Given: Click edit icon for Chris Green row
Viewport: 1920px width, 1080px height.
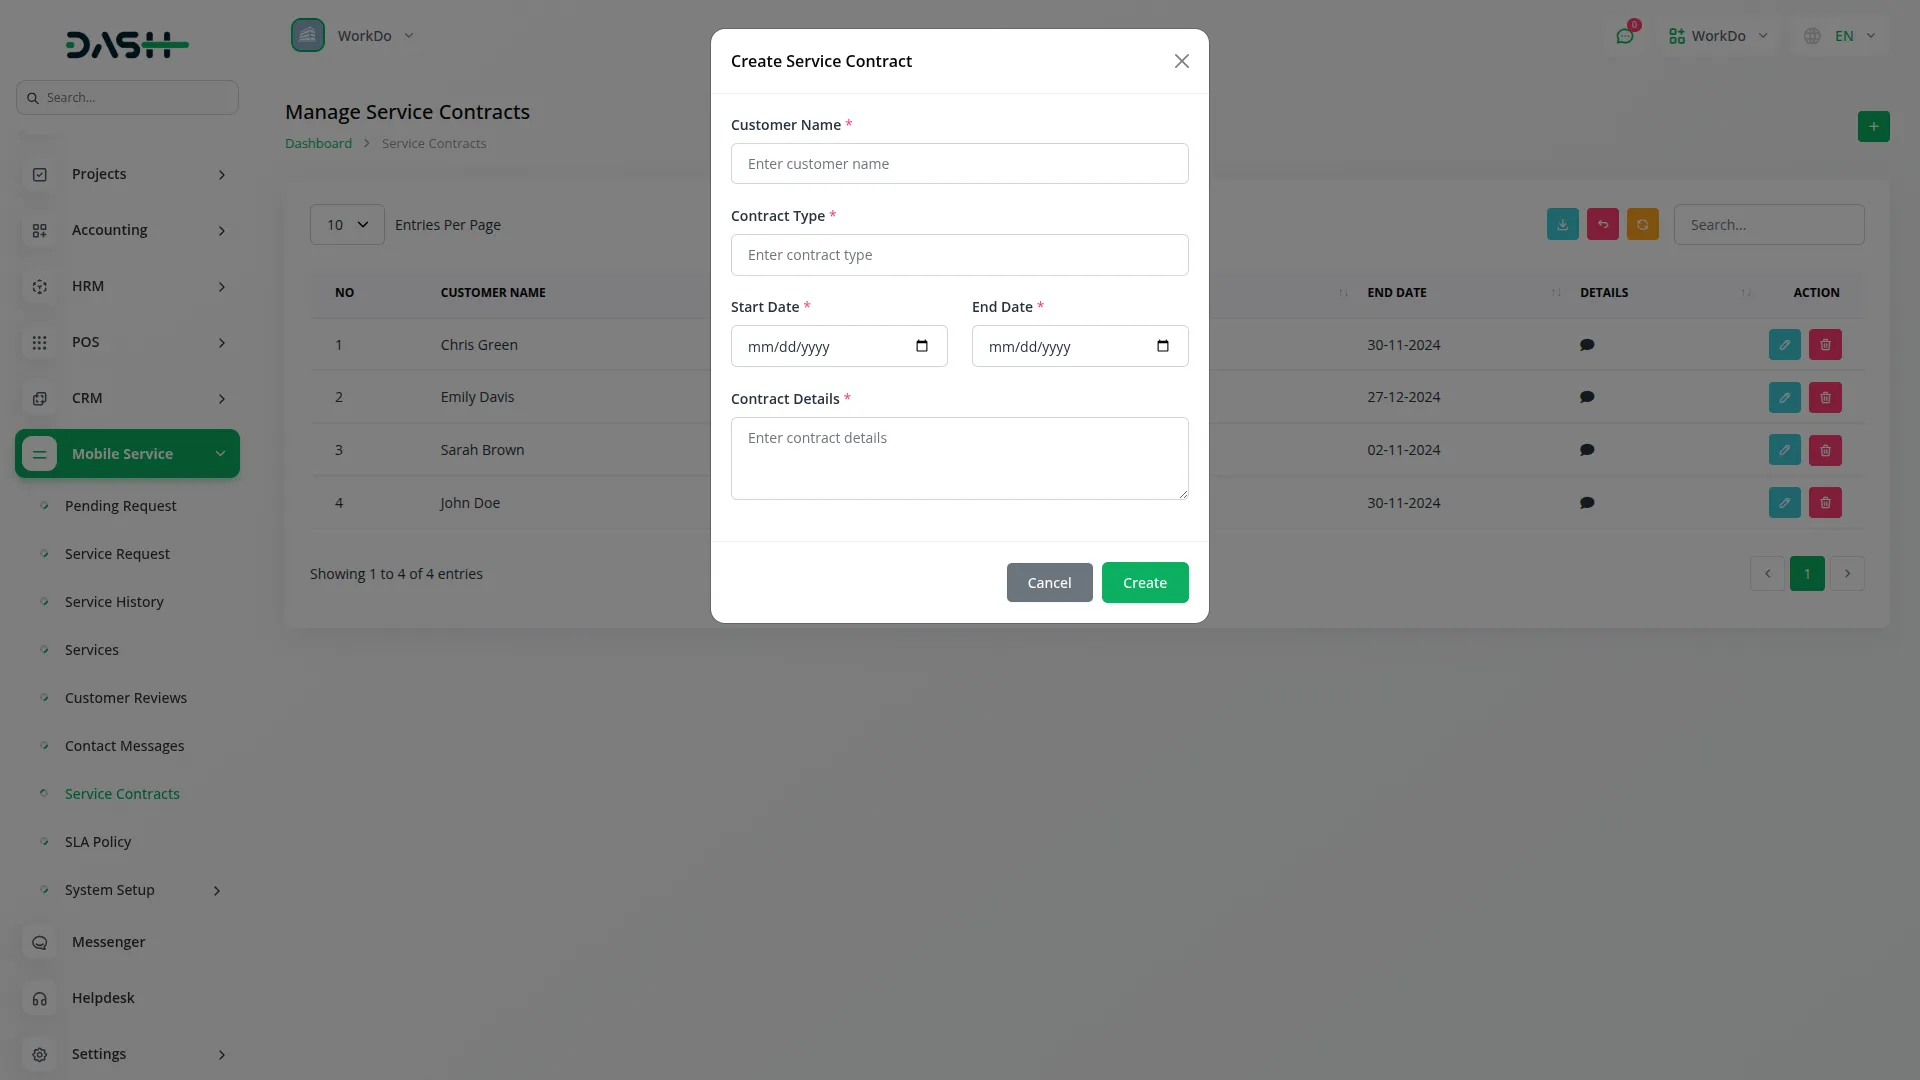Looking at the screenshot, I should coord(1784,345).
